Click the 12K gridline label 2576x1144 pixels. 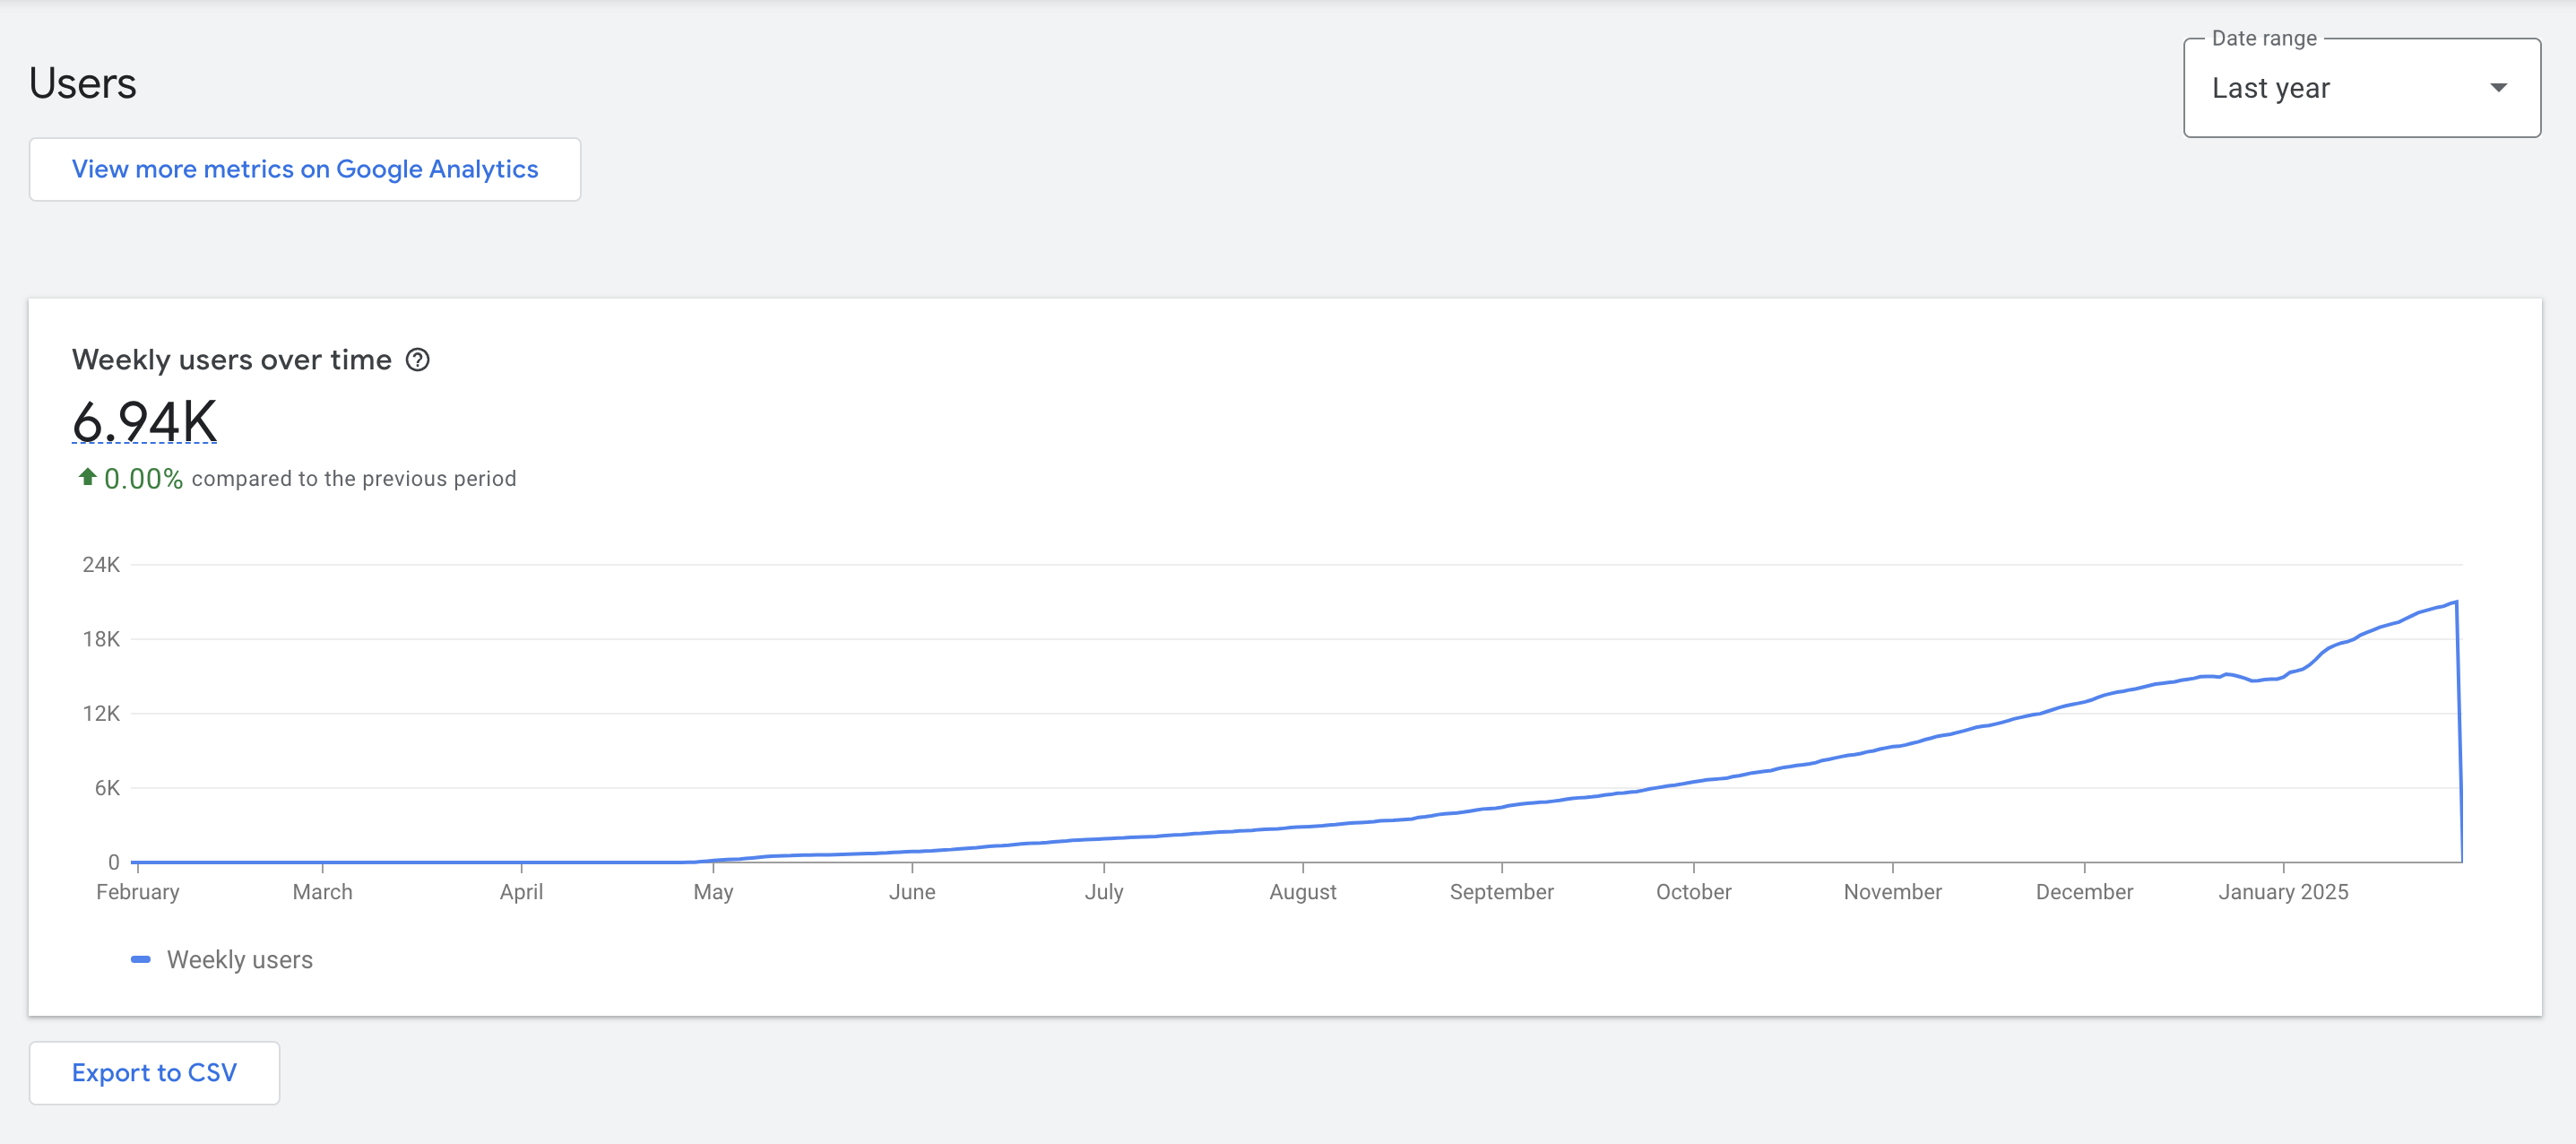101,713
